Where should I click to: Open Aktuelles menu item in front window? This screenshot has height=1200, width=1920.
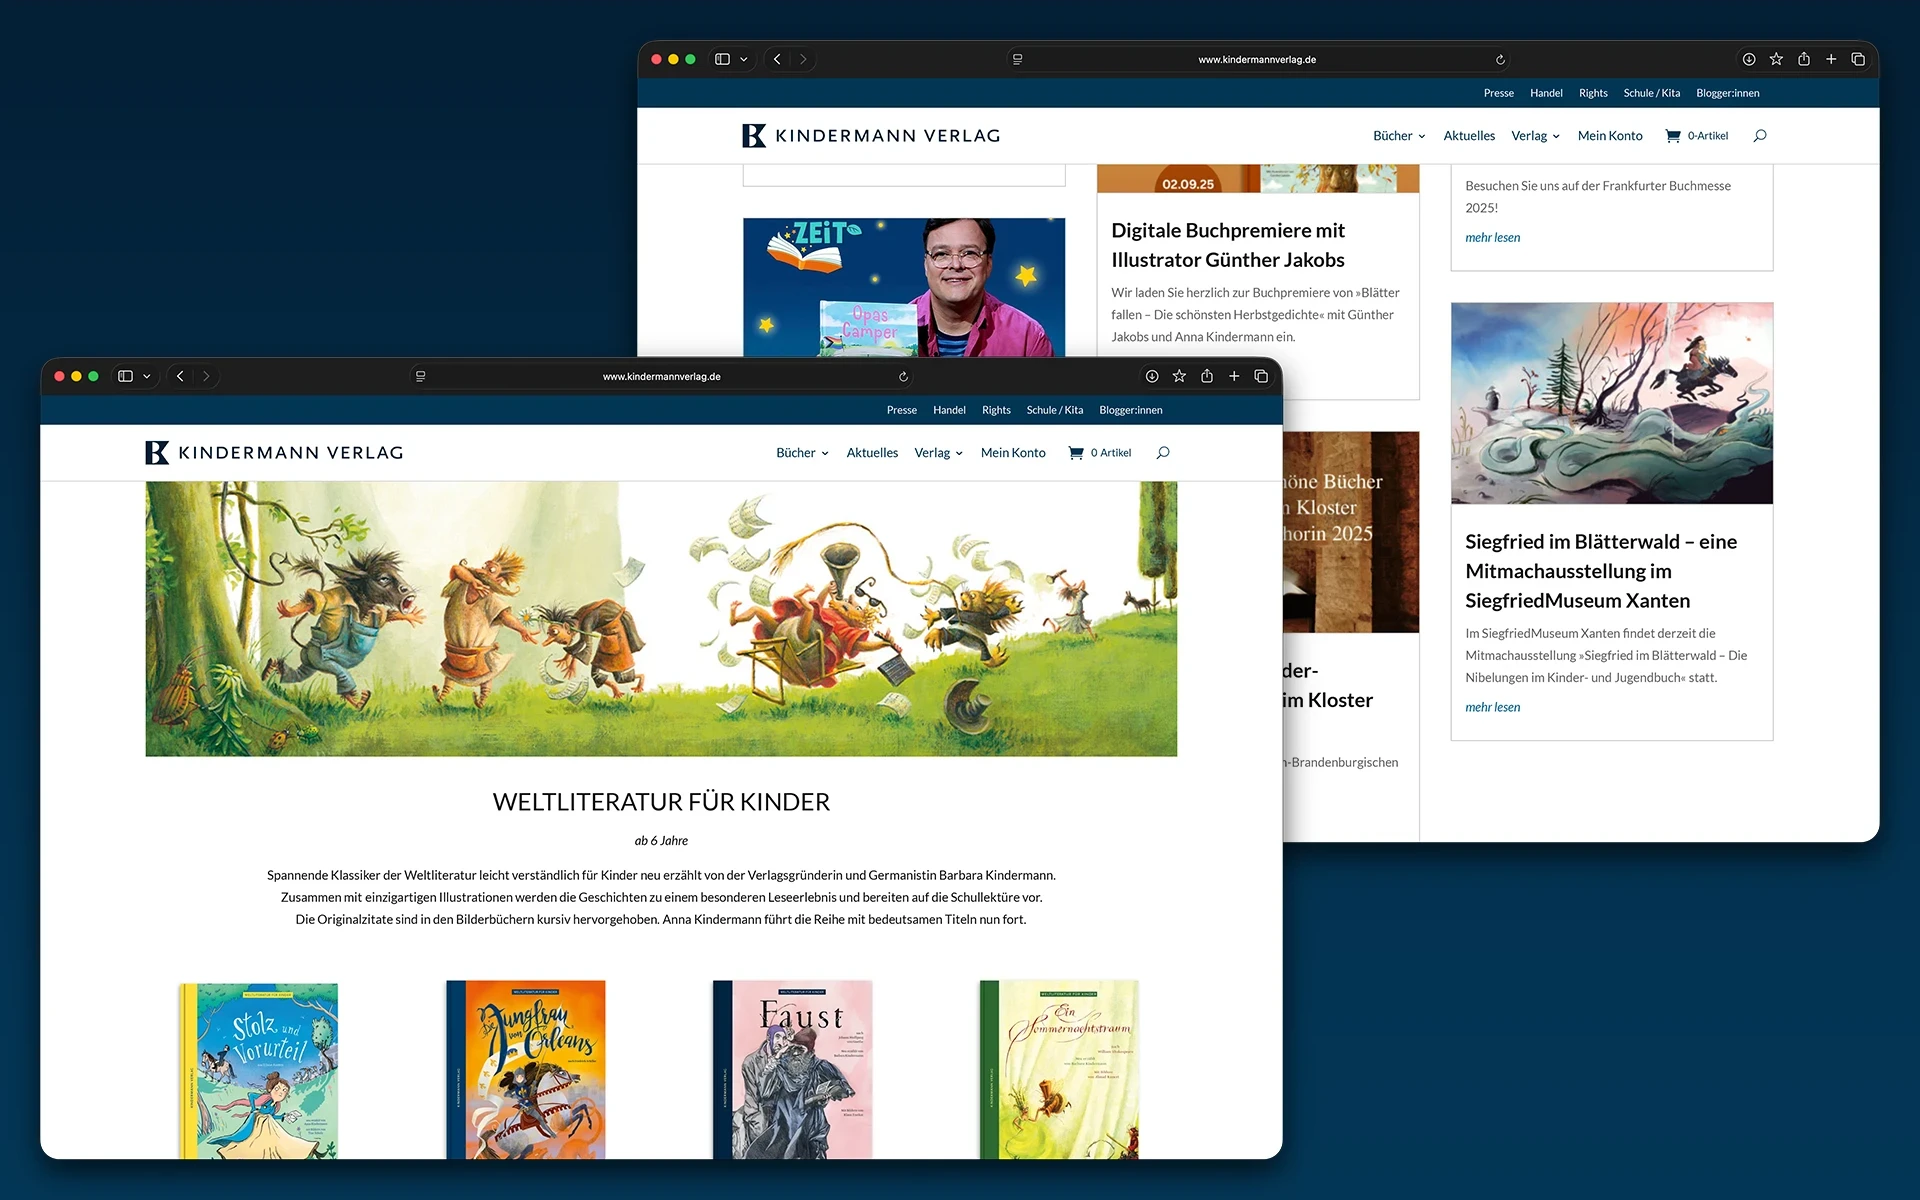coord(872,453)
